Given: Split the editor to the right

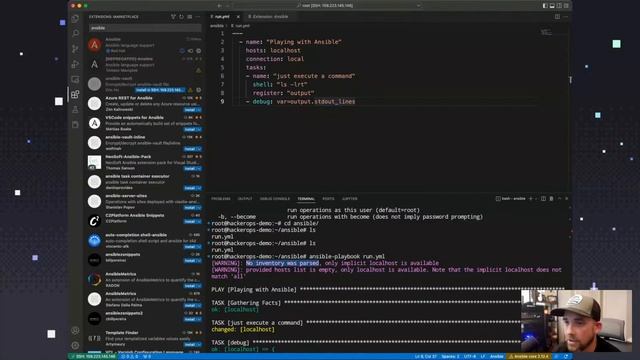Looking at the screenshot, I should (557, 17).
